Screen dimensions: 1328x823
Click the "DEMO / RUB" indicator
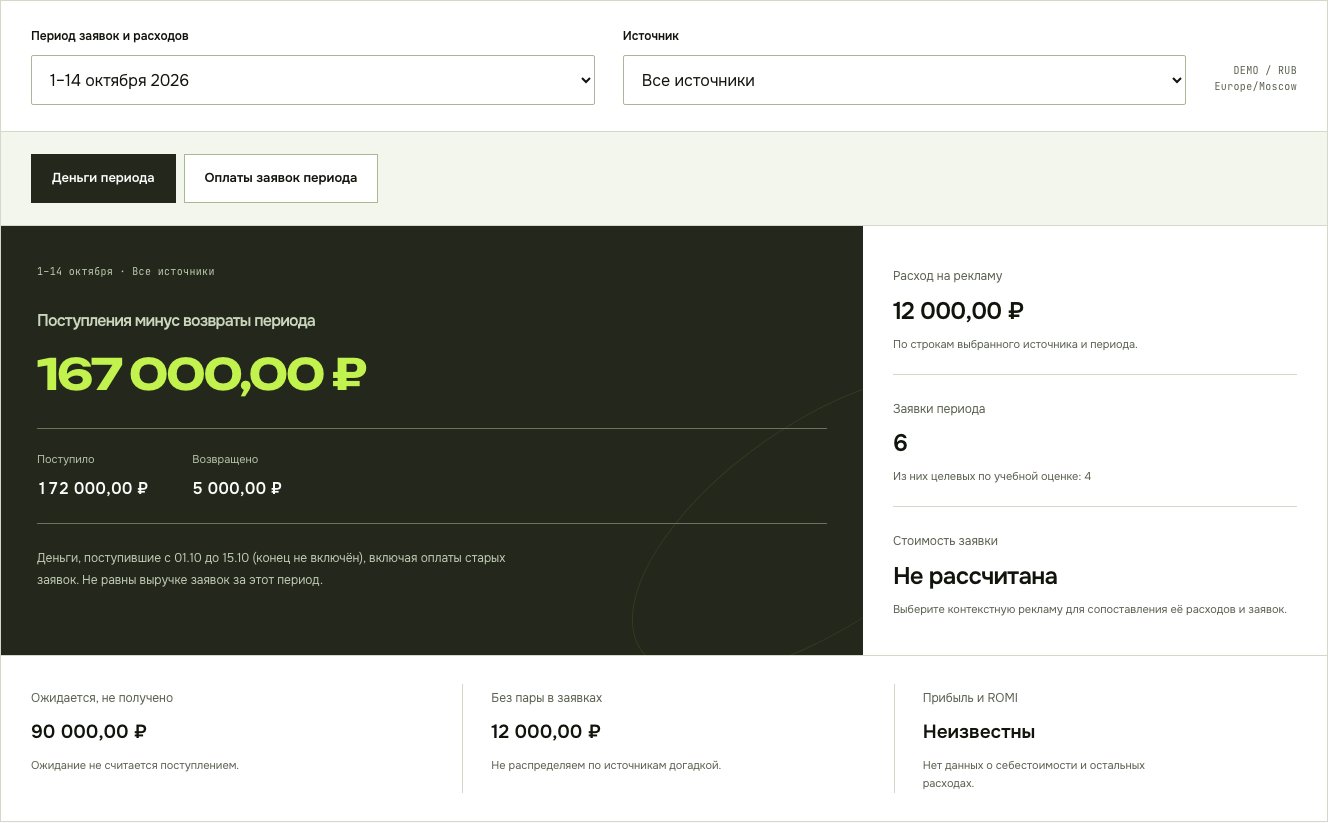coord(1265,70)
